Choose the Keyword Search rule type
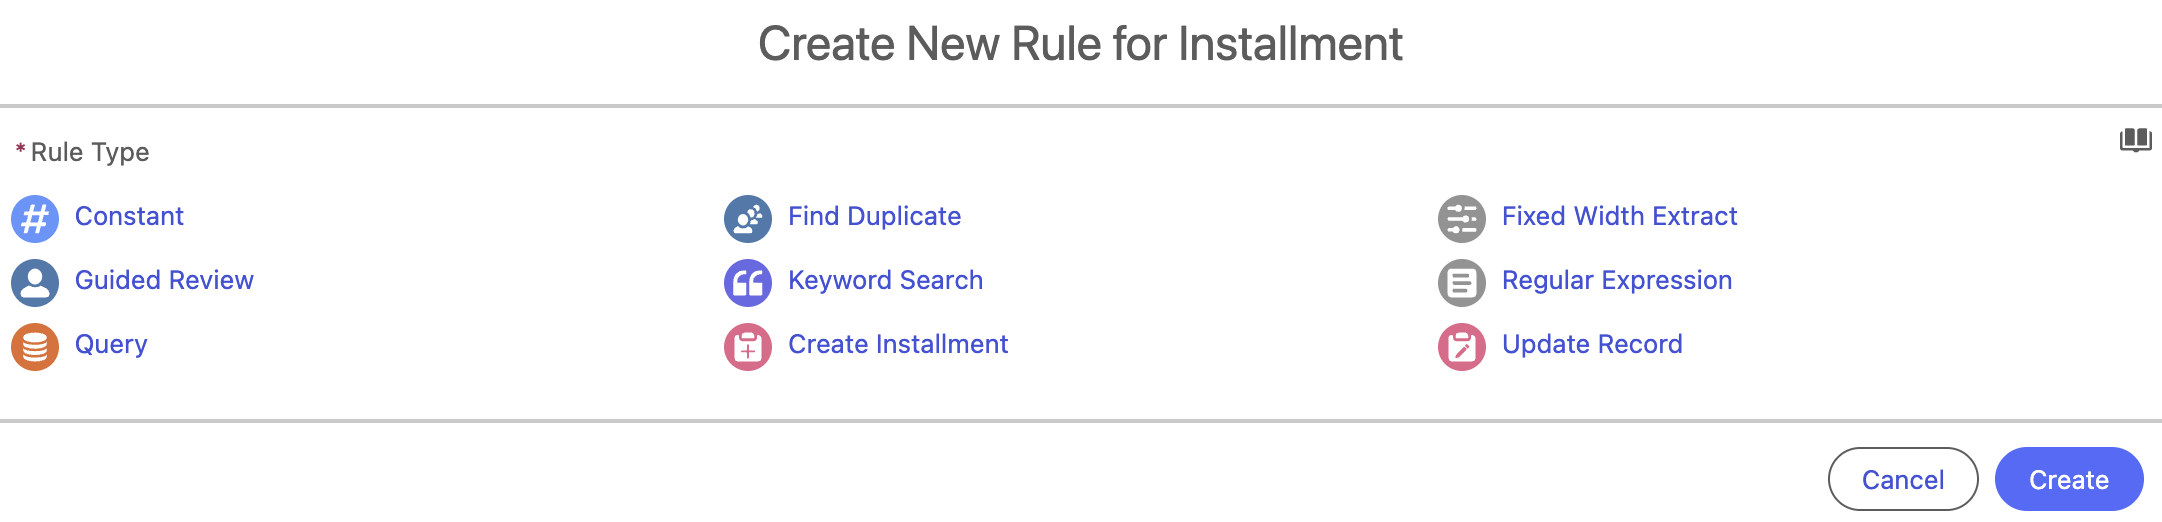 click(x=885, y=280)
